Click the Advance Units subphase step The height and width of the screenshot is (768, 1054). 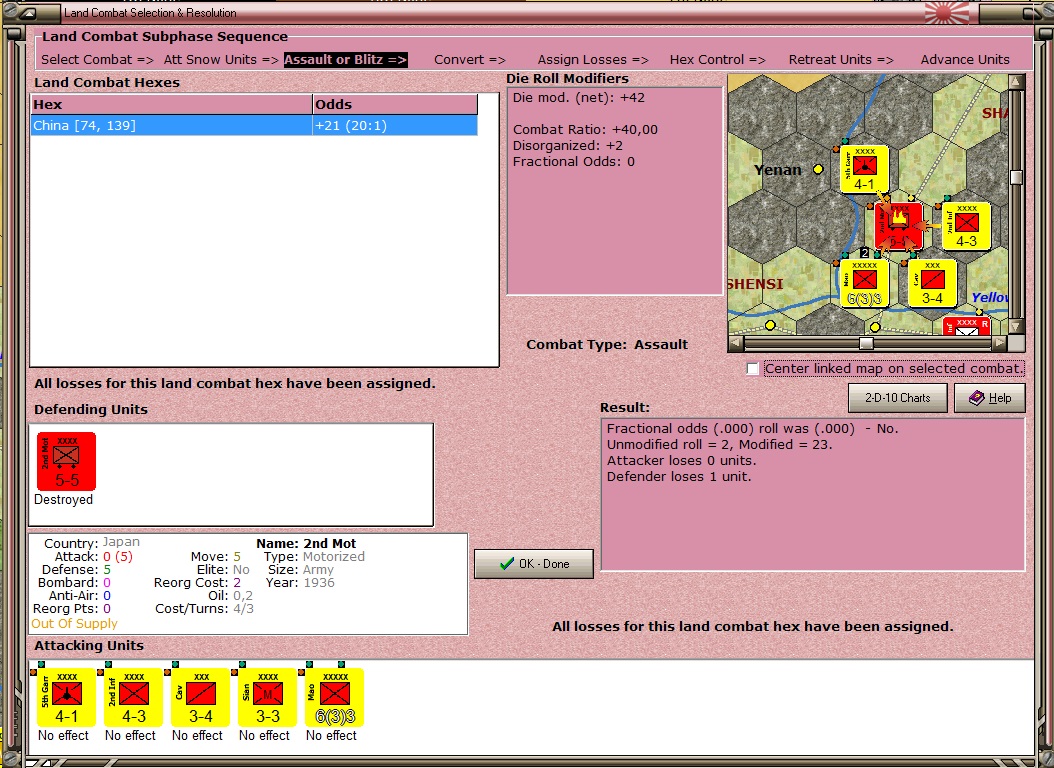point(965,59)
